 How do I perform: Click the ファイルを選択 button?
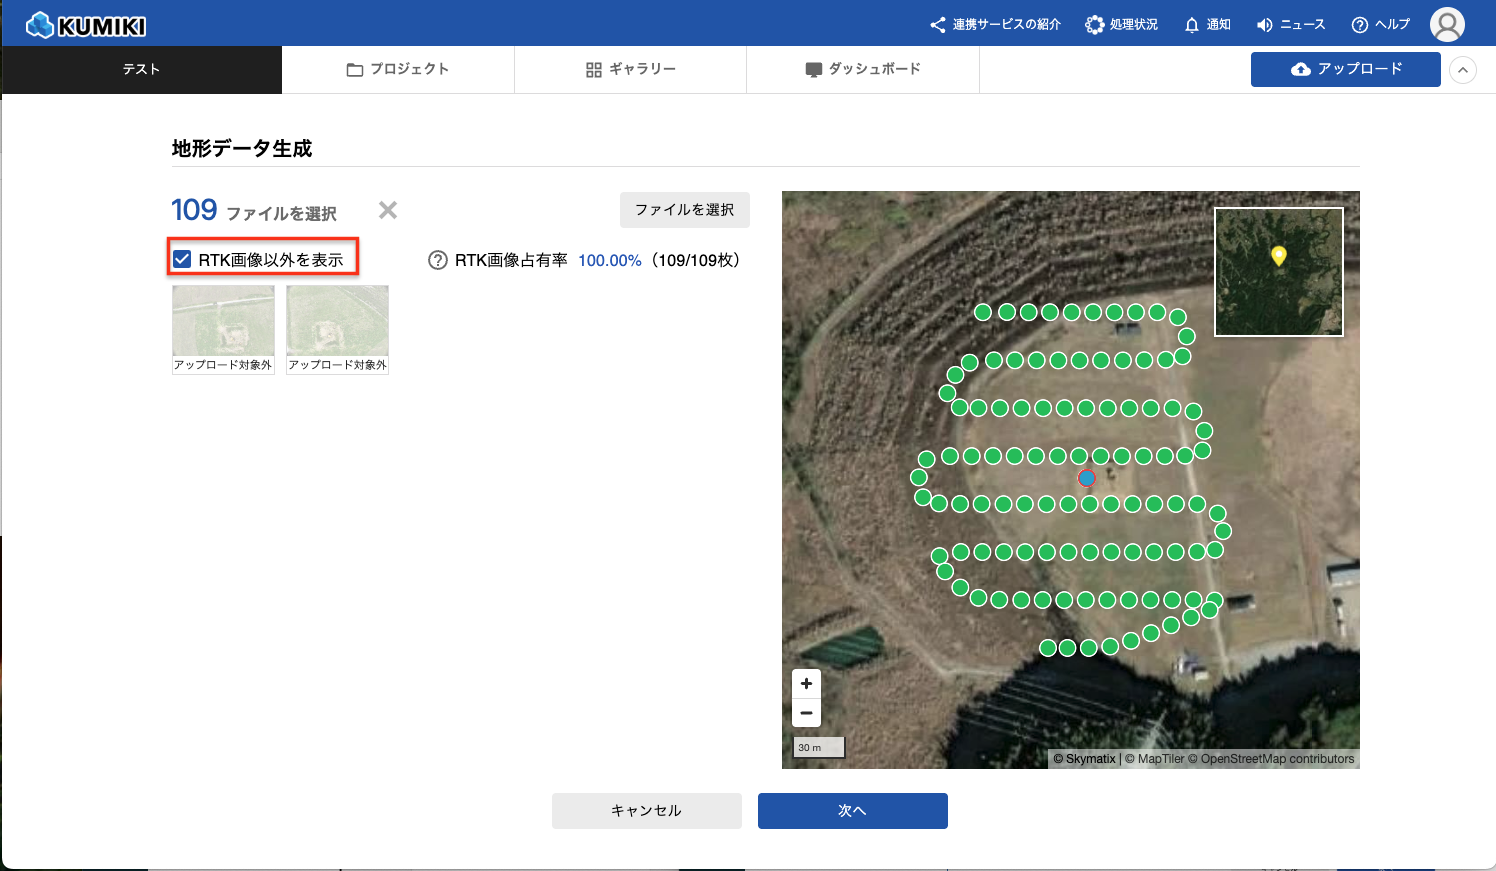coord(684,210)
